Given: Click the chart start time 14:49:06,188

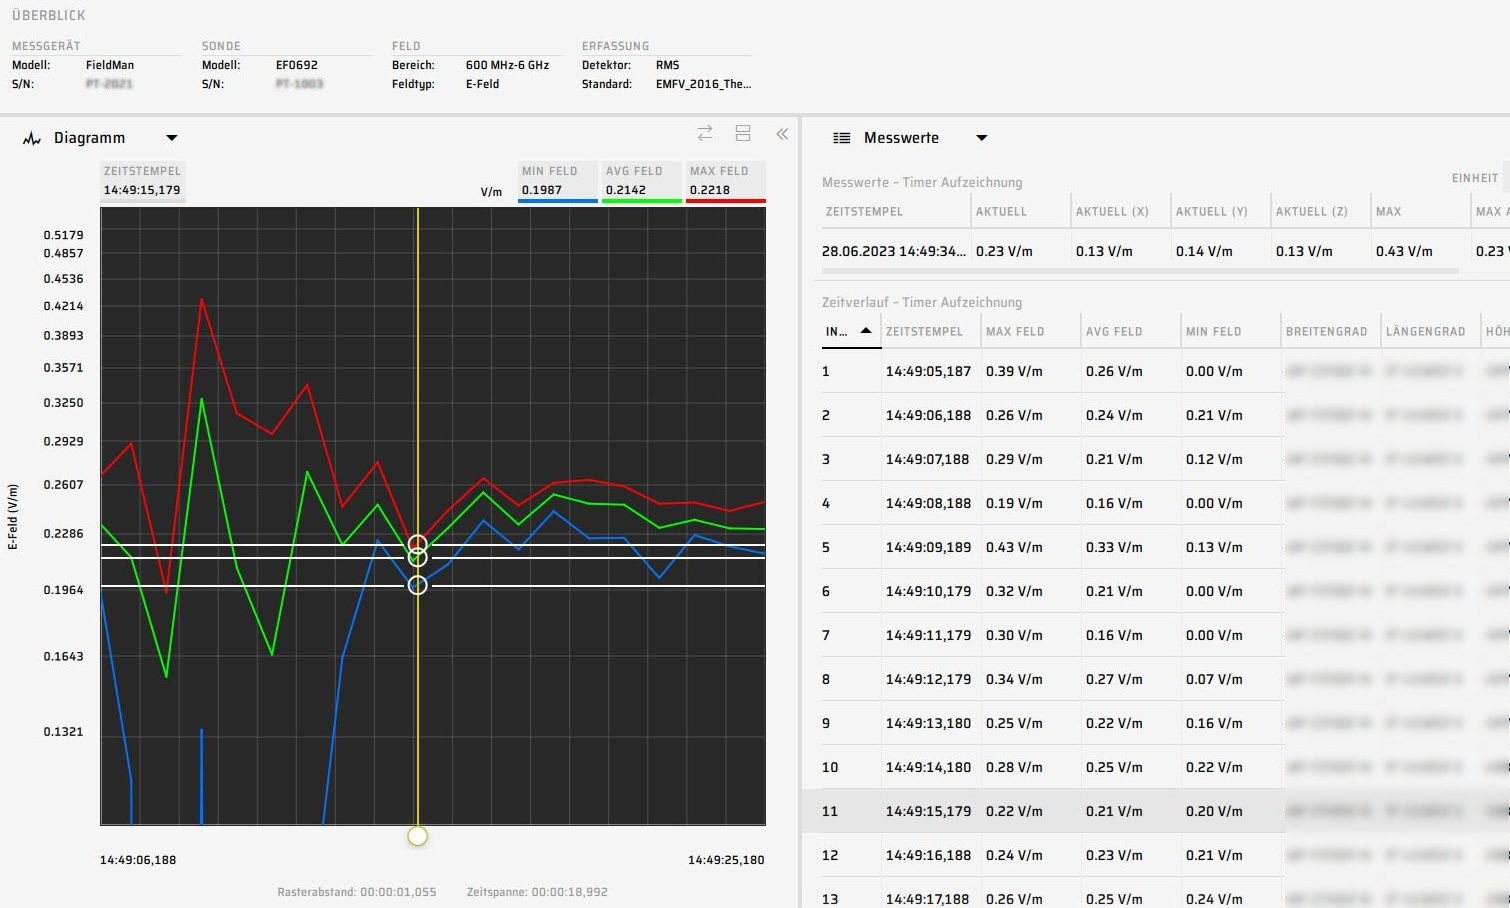Looking at the screenshot, I should (x=138, y=860).
